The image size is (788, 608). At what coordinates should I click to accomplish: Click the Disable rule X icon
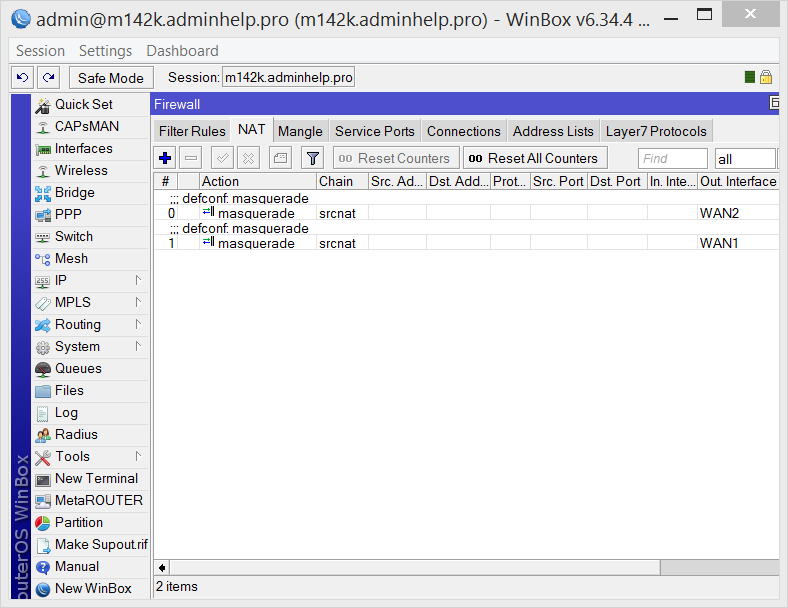[248, 158]
